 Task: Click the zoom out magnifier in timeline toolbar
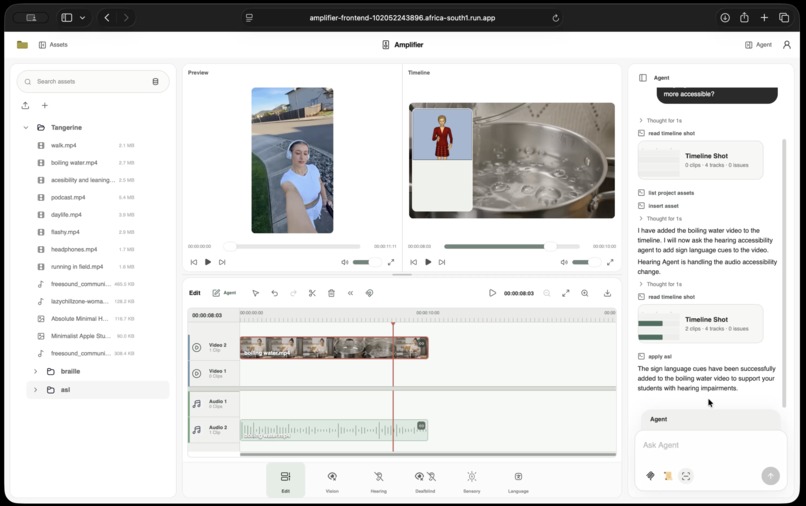pos(547,293)
